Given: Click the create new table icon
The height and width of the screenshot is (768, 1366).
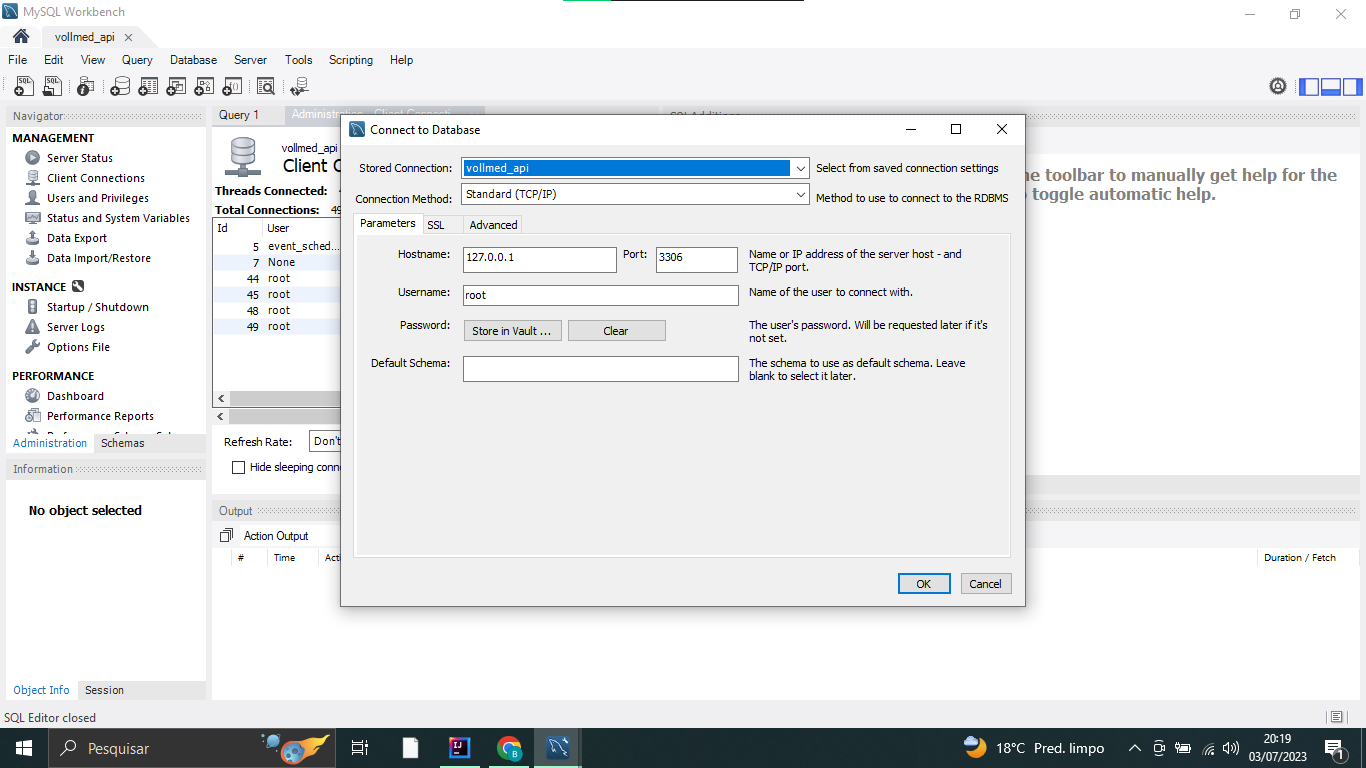Looking at the screenshot, I should pos(148,87).
